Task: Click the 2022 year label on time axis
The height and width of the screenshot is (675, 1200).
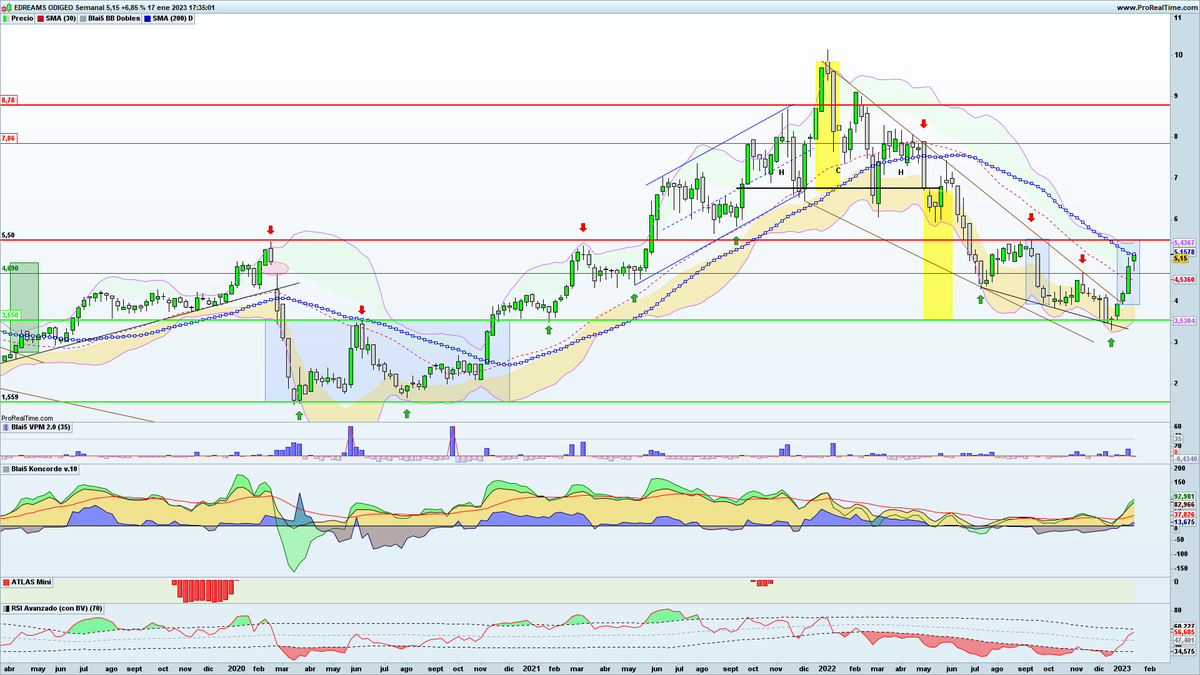Action: coord(827,667)
